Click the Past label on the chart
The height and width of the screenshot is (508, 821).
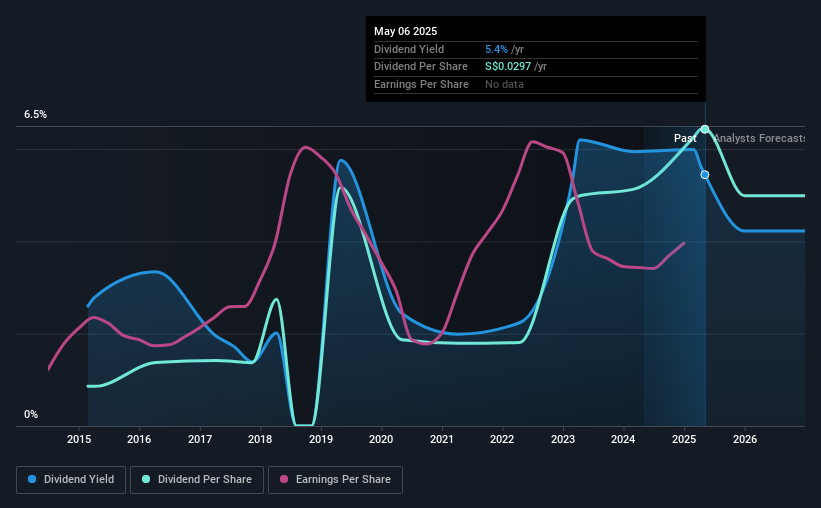(x=685, y=138)
